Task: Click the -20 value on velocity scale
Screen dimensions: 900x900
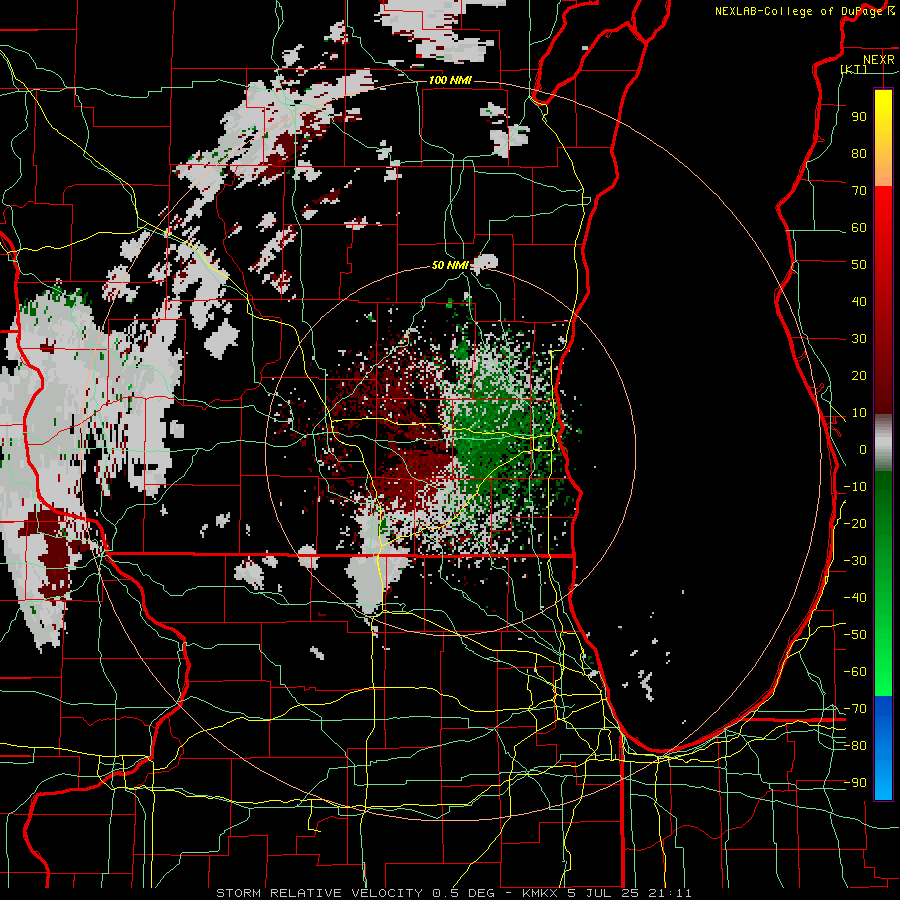Action: [855, 523]
